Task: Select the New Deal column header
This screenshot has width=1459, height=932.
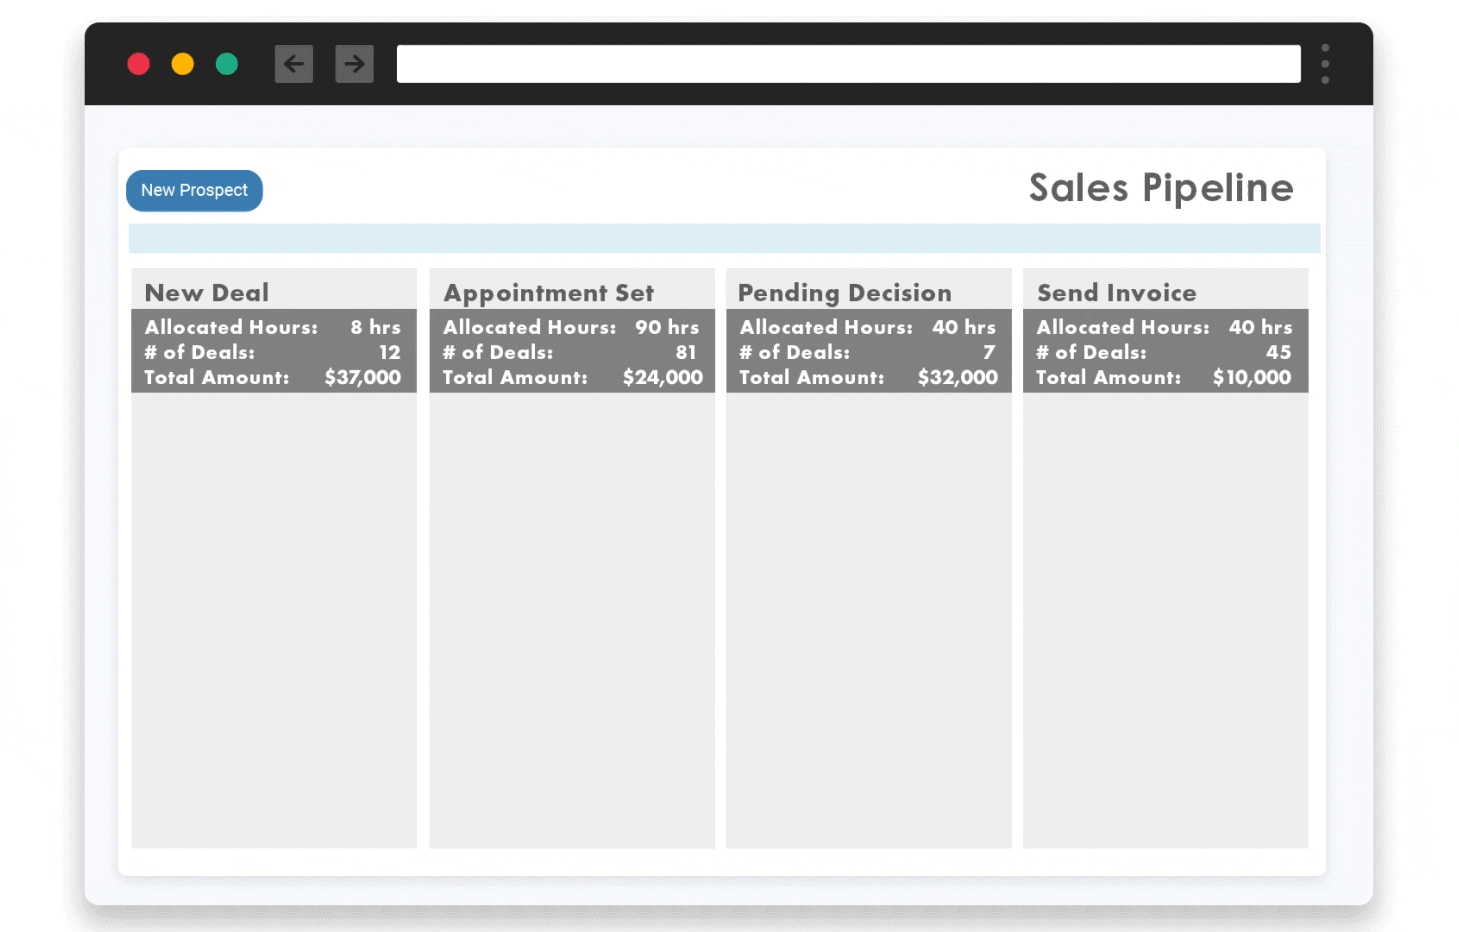Action: (206, 292)
